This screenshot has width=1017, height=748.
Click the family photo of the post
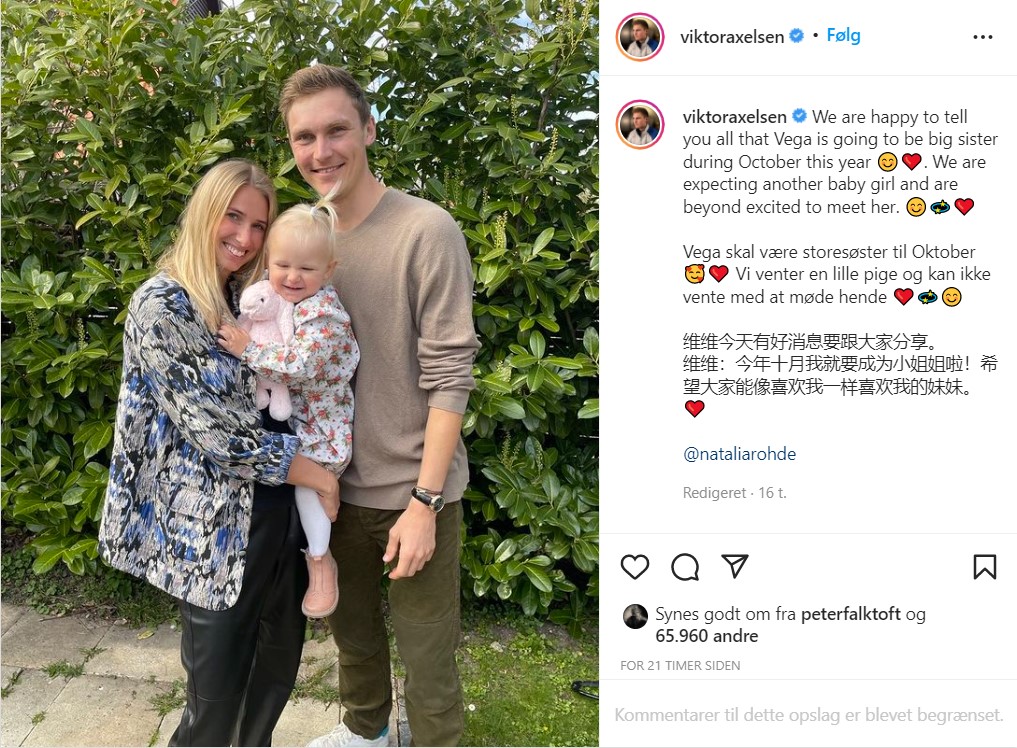(300, 374)
